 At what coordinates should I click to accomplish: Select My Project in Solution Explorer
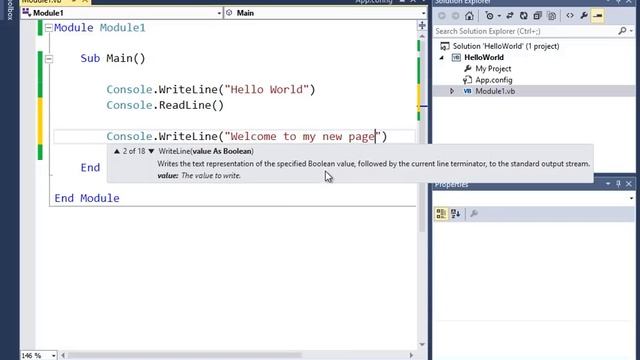point(493,69)
